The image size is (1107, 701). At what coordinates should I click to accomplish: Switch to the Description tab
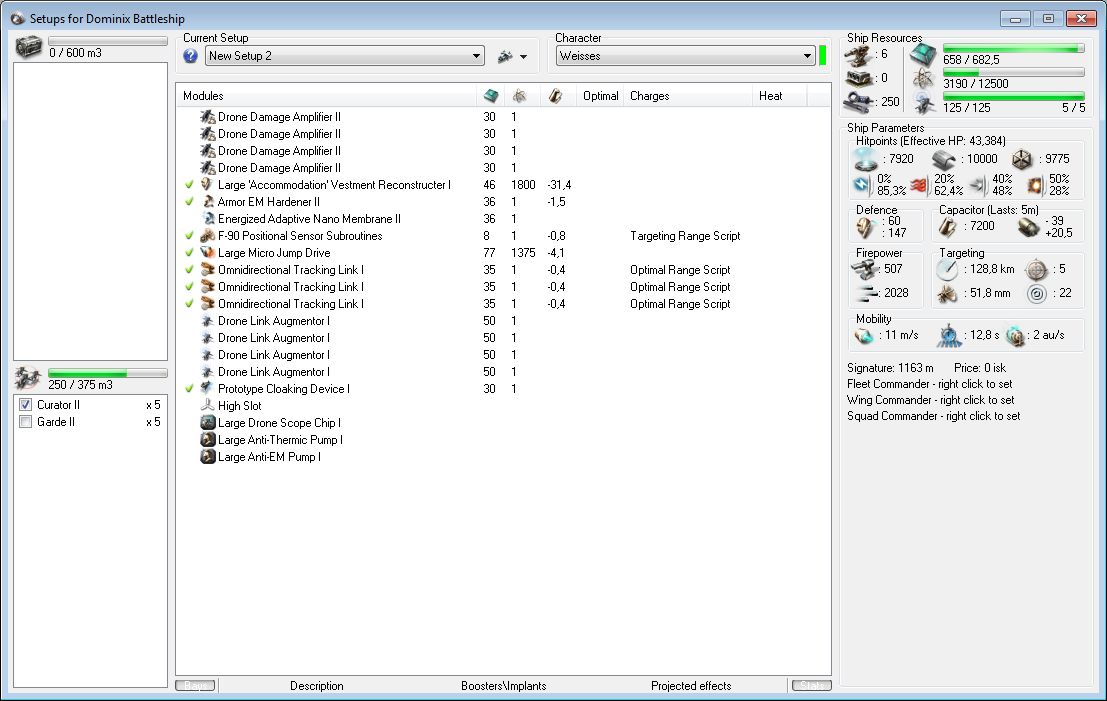point(317,685)
